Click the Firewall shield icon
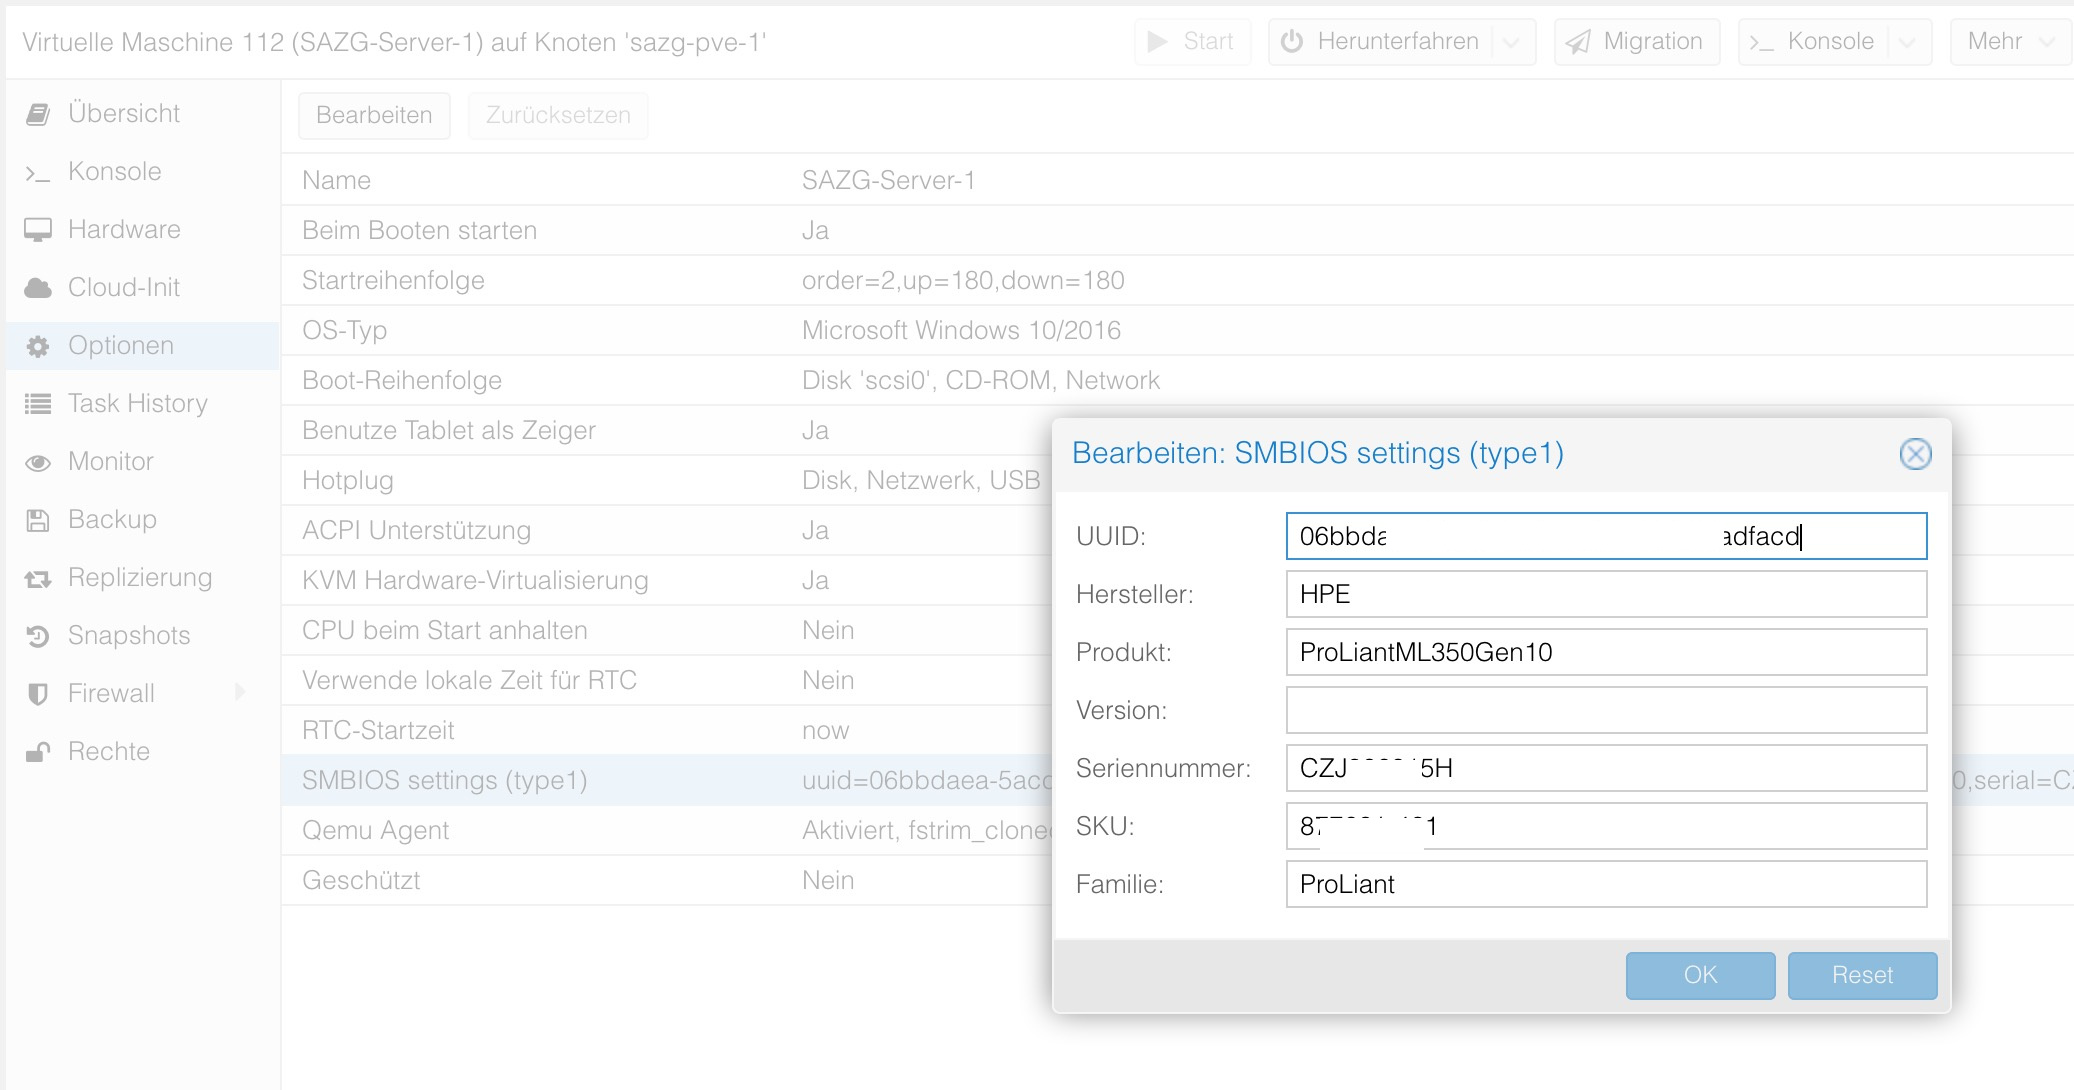2074x1090 pixels. point(38,694)
